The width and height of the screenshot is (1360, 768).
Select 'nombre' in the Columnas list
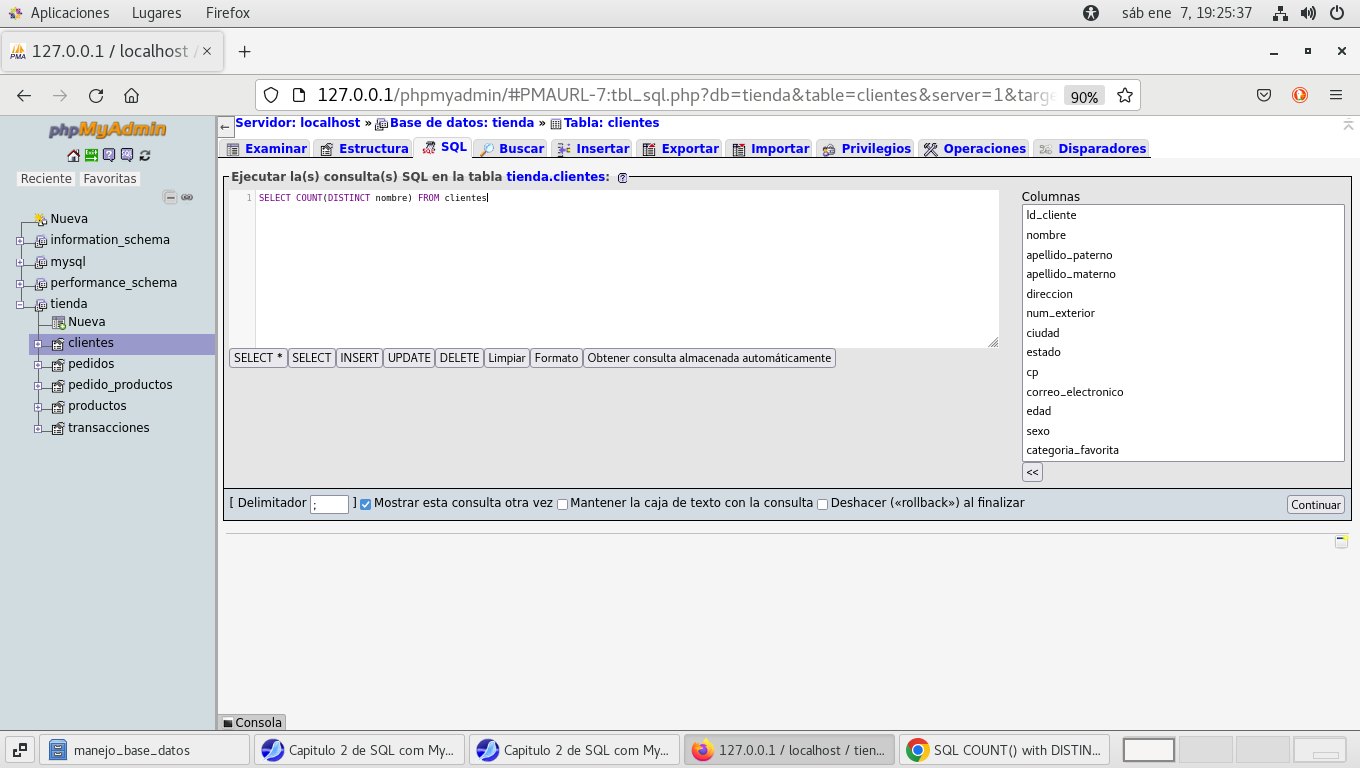(x=1046, y=235)
